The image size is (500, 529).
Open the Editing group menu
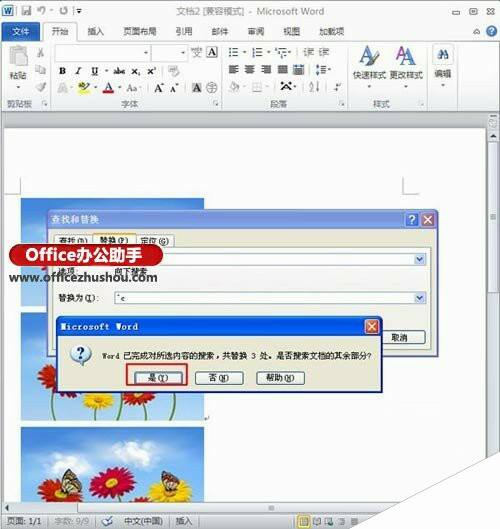tap(443, 66)
